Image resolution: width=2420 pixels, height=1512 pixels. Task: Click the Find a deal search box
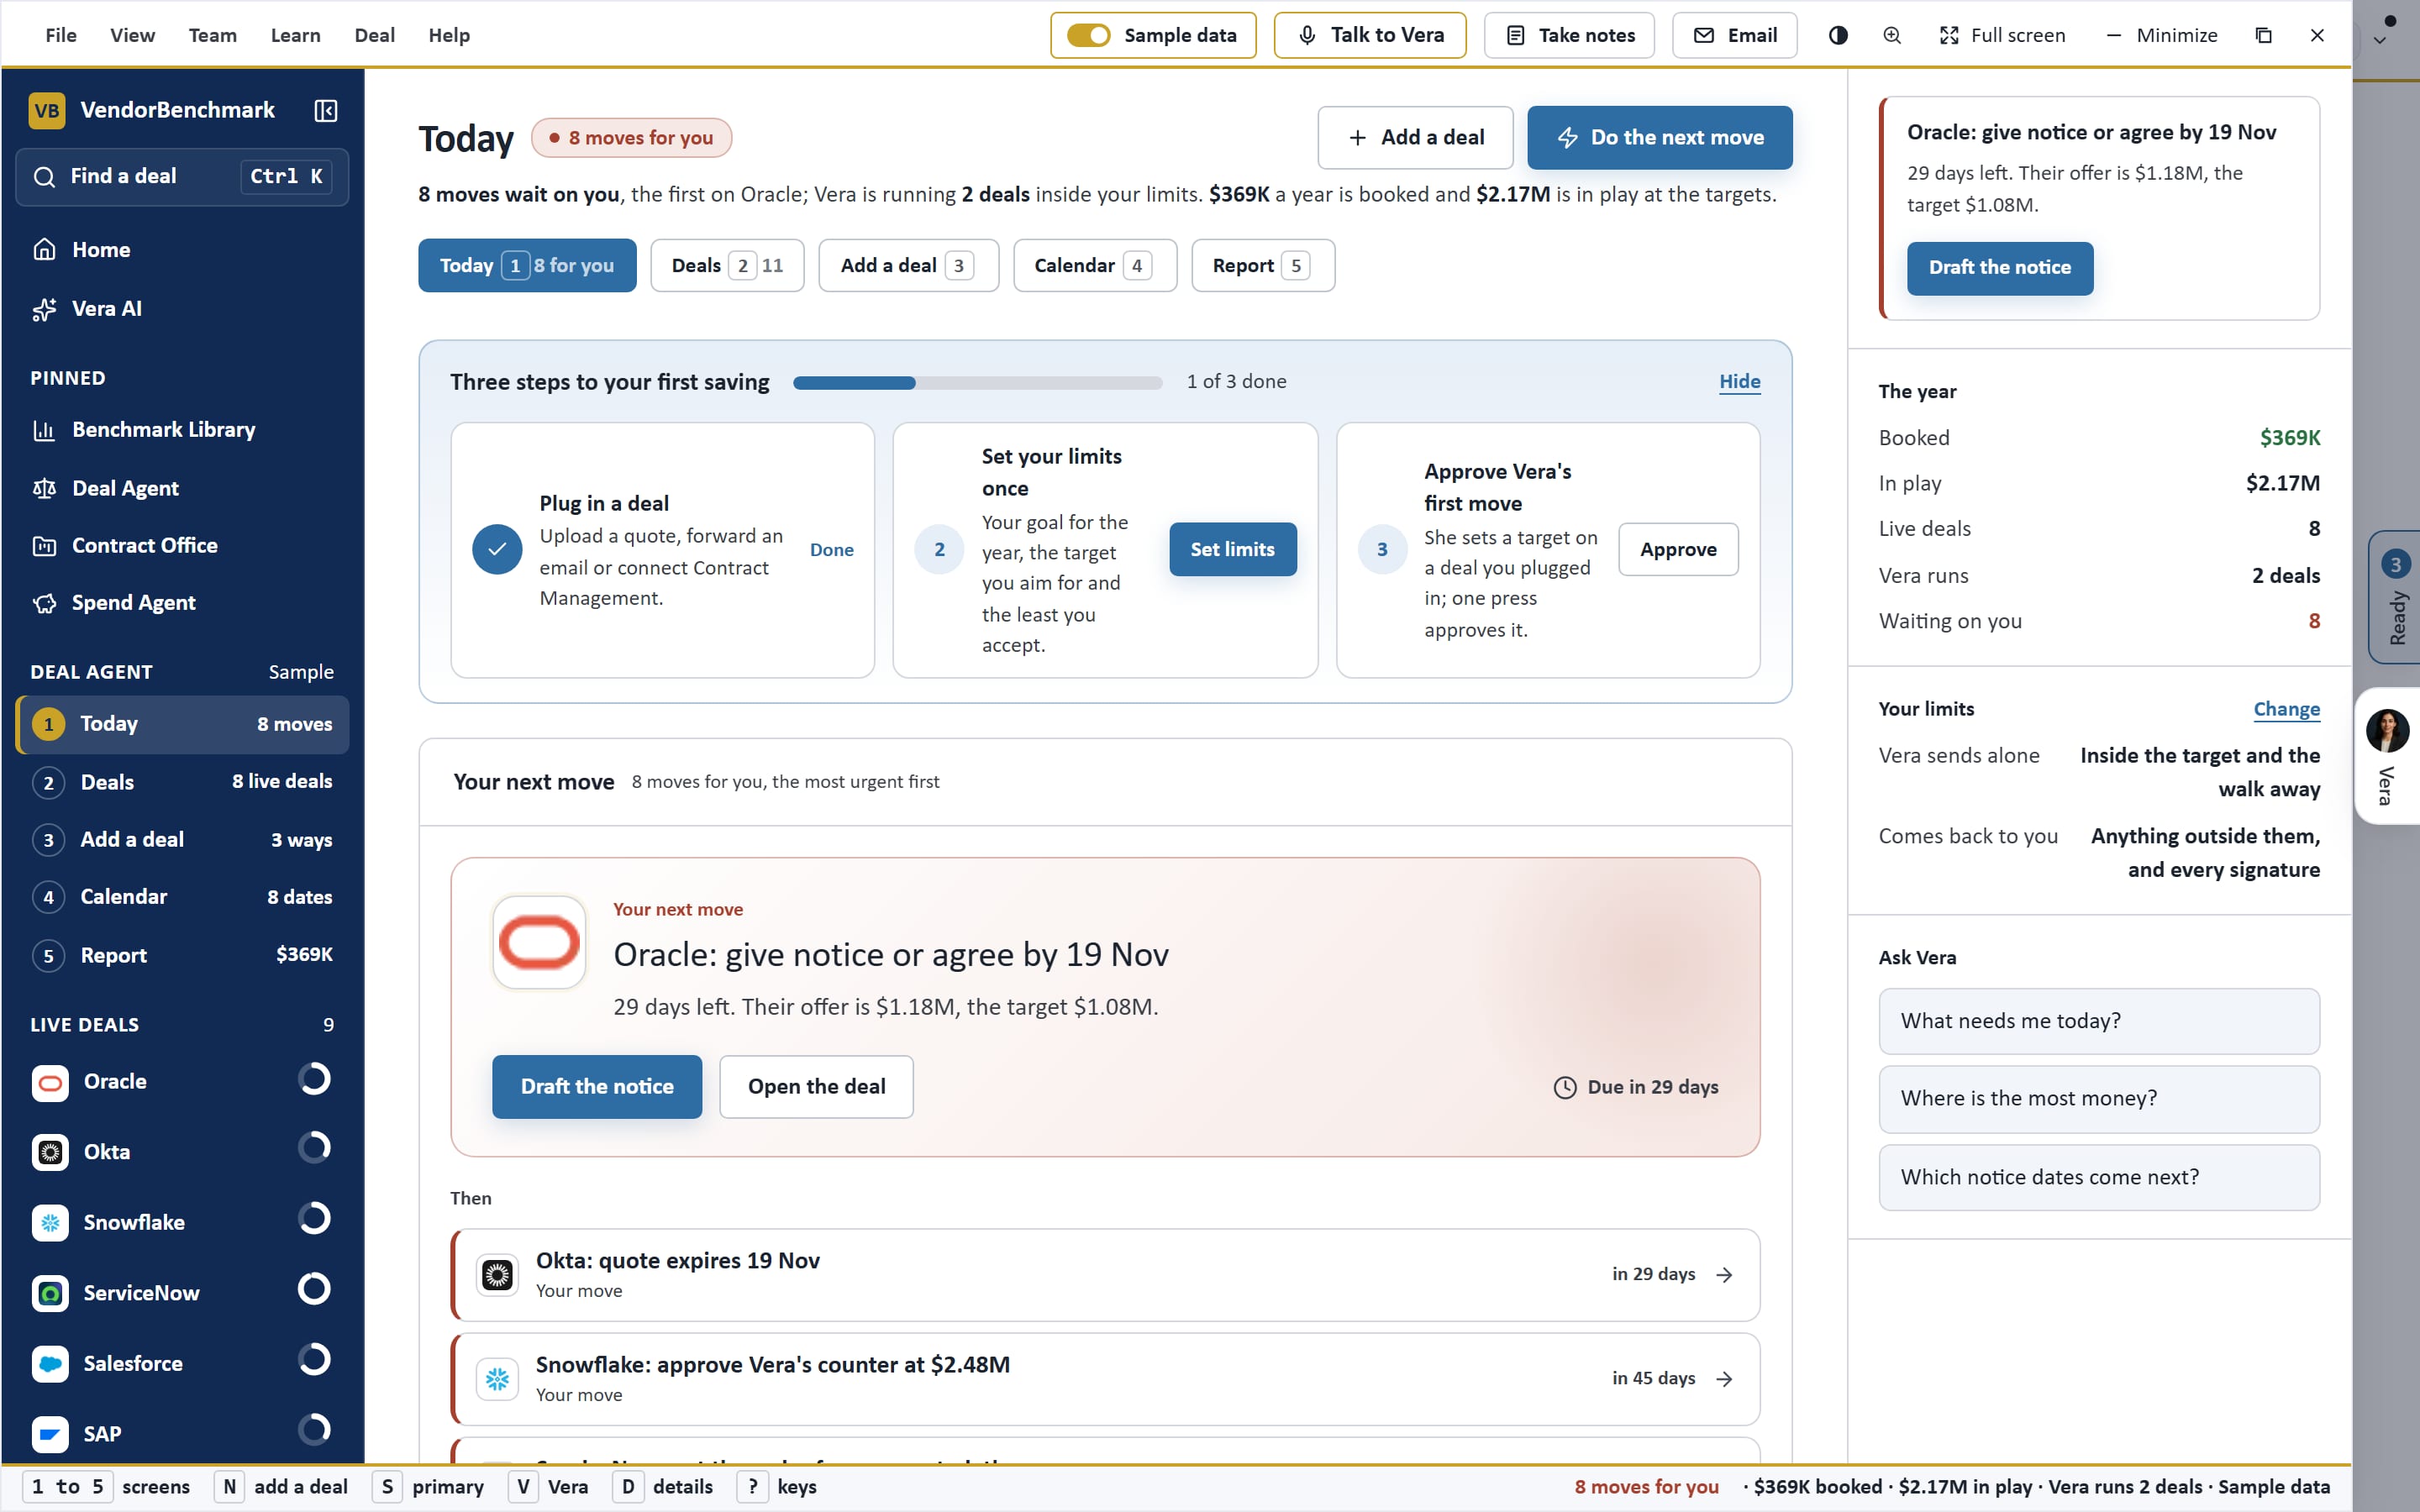(182, 176)
